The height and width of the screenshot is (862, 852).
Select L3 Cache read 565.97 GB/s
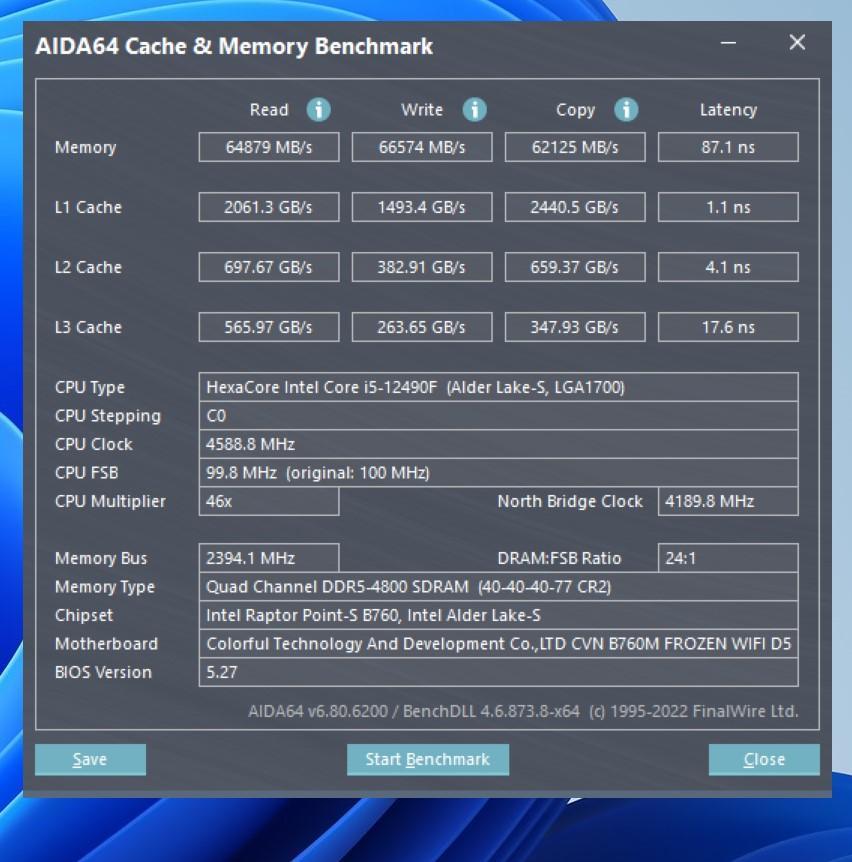[269, 327]
